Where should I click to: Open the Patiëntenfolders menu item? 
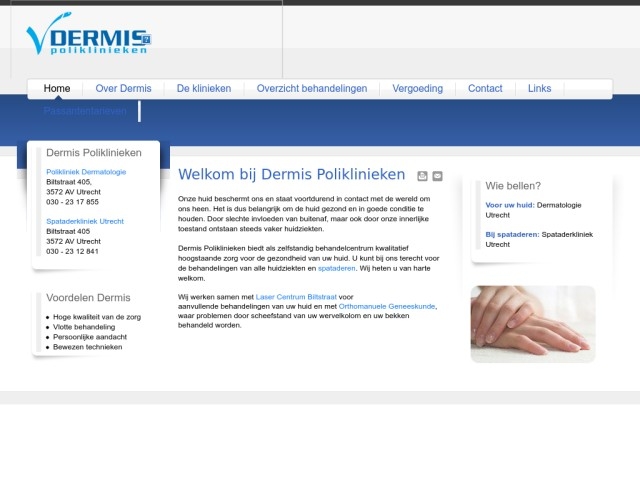pyautogui.click(x=85, y=111)
